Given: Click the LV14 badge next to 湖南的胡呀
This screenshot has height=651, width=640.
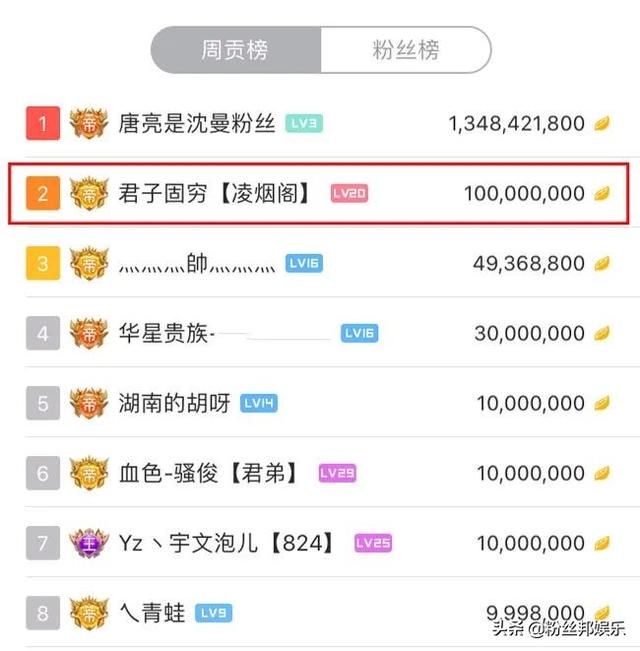Looking at the screenshot, I should point(259,403).
